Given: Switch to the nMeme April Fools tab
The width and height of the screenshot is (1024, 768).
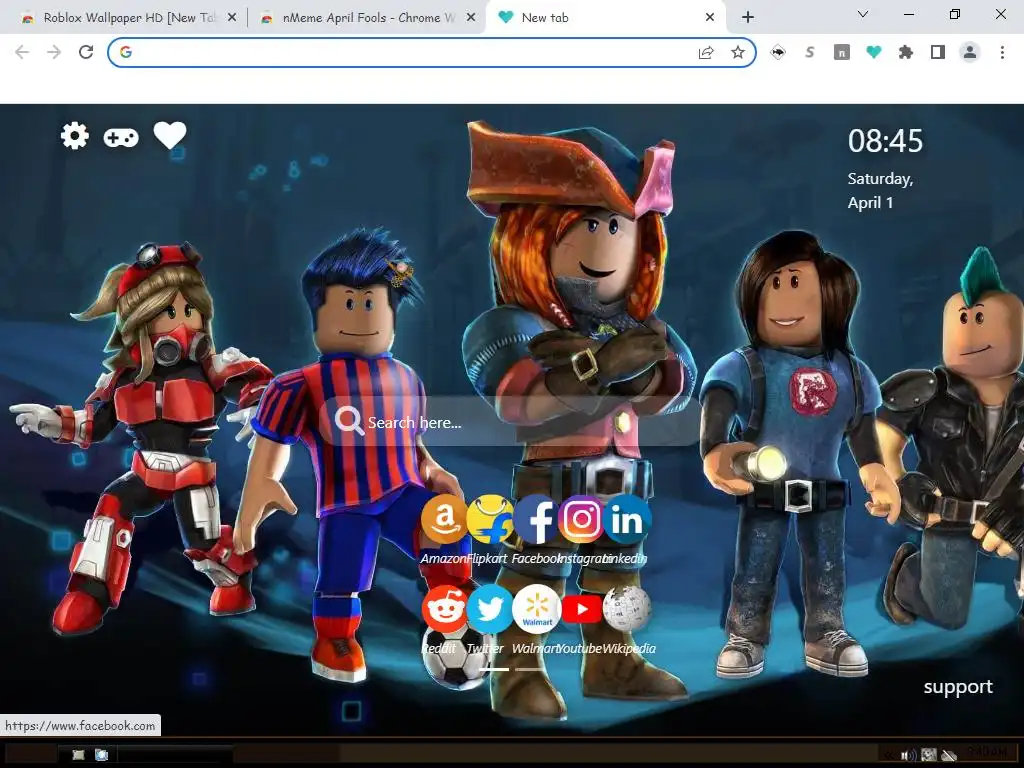Looking at the screenshot, I should coord(369,18).
